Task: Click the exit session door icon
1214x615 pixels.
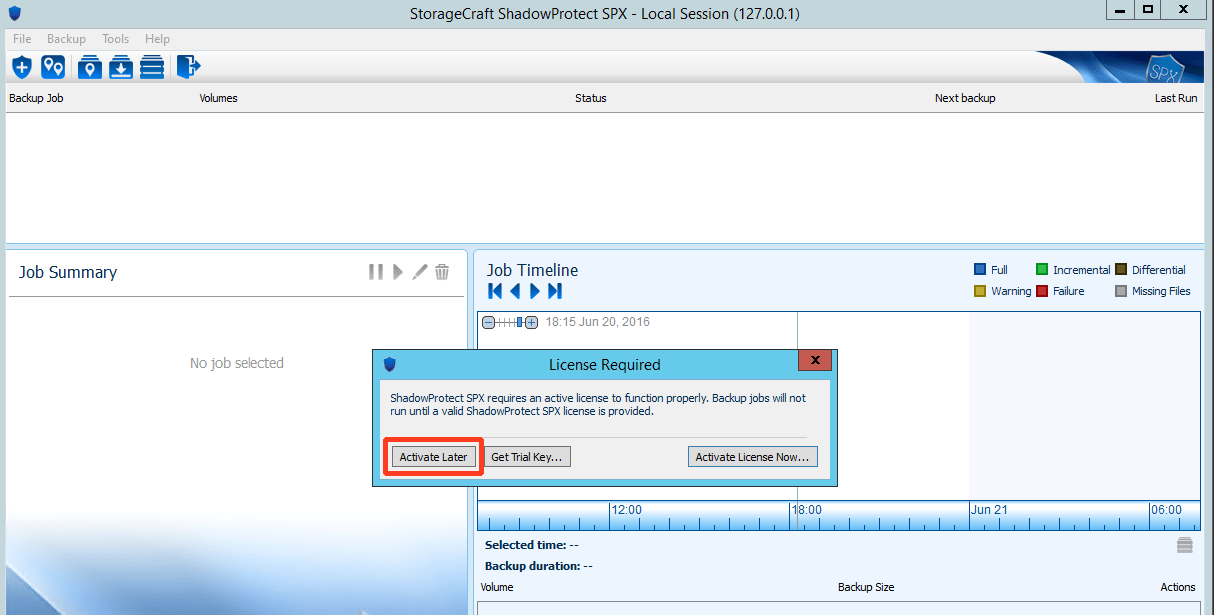Action: 187,67
